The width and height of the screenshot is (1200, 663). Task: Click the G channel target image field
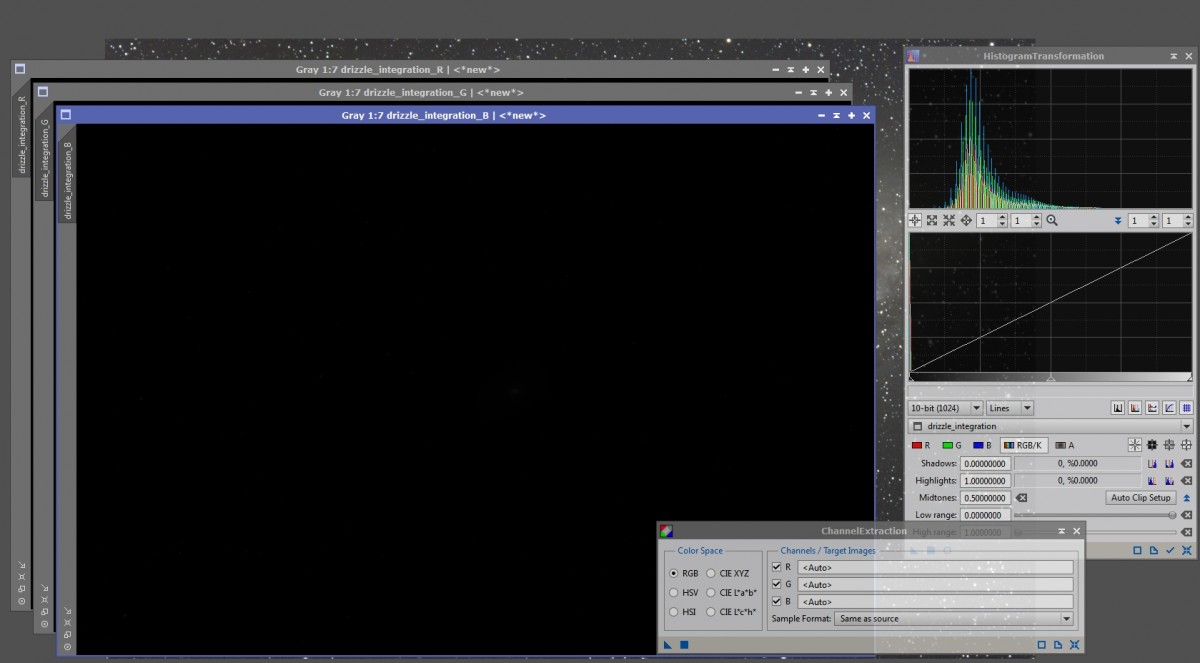(x=935, y=584)
